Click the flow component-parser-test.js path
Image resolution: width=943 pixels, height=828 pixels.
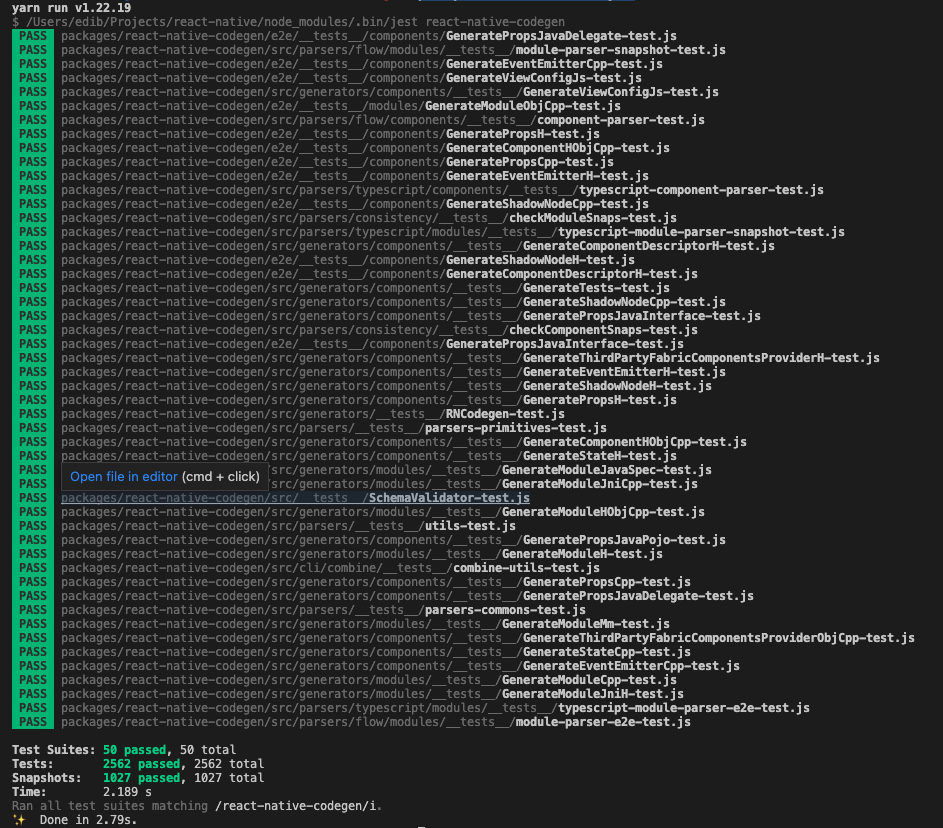click(383, 120)
